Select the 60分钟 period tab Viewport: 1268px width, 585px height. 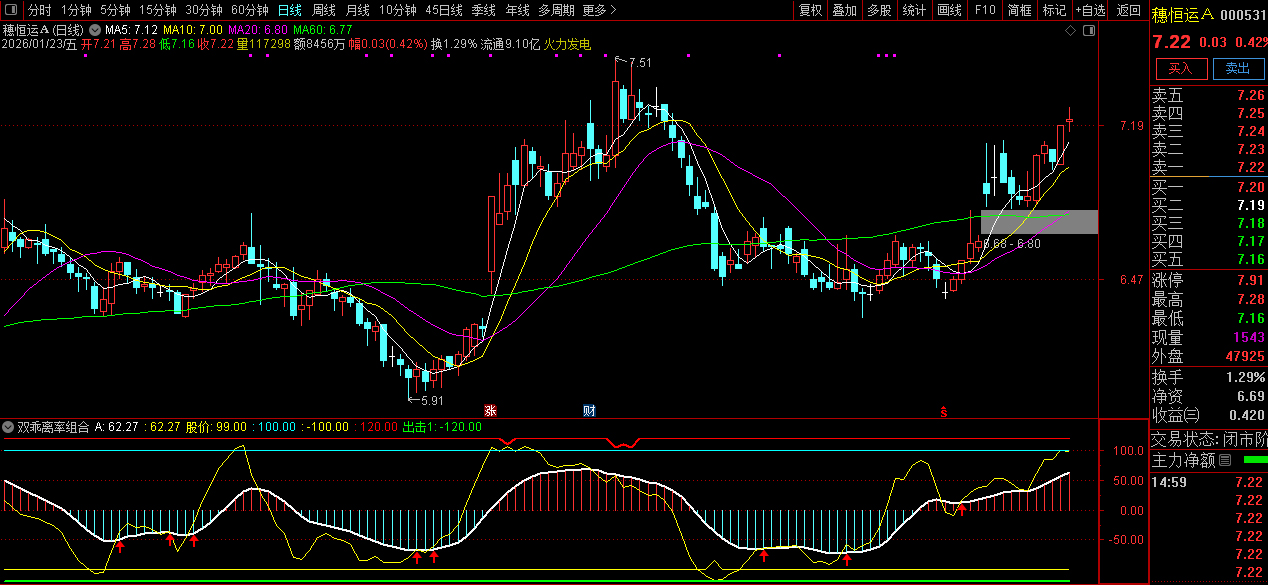click(x=249, y=10)
